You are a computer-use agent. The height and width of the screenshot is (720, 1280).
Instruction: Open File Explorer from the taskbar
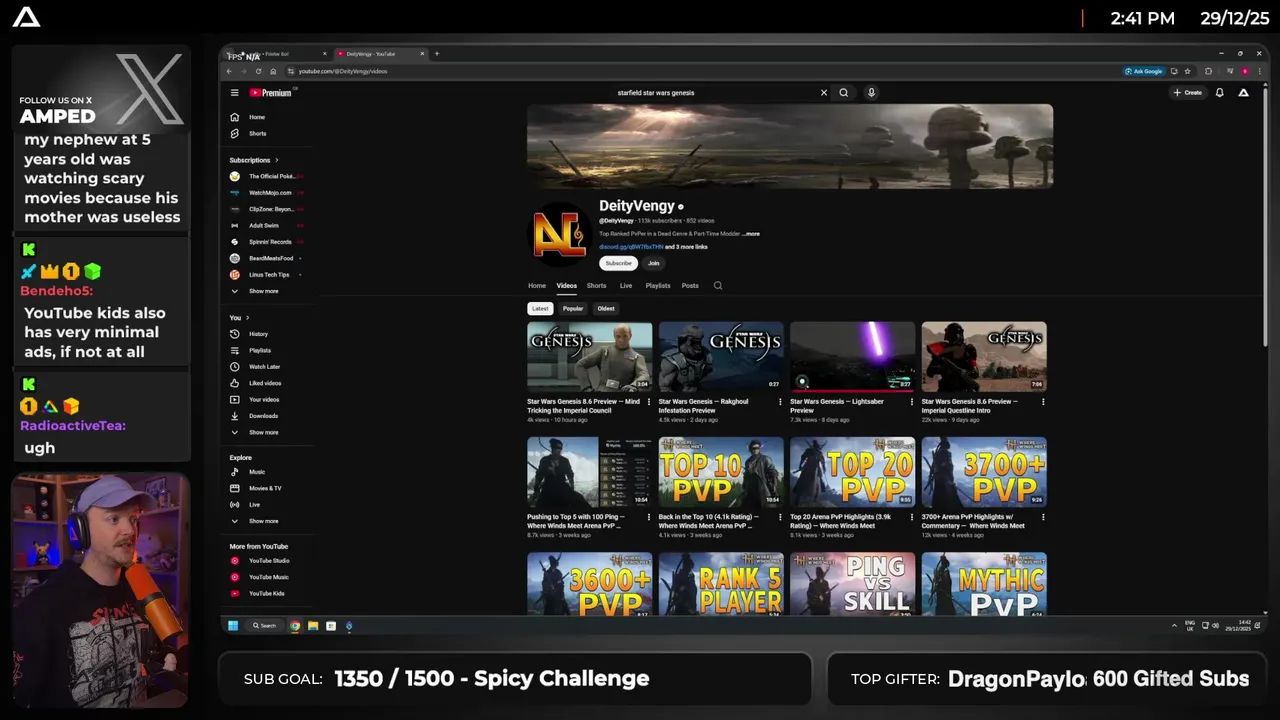pos(313,626)
